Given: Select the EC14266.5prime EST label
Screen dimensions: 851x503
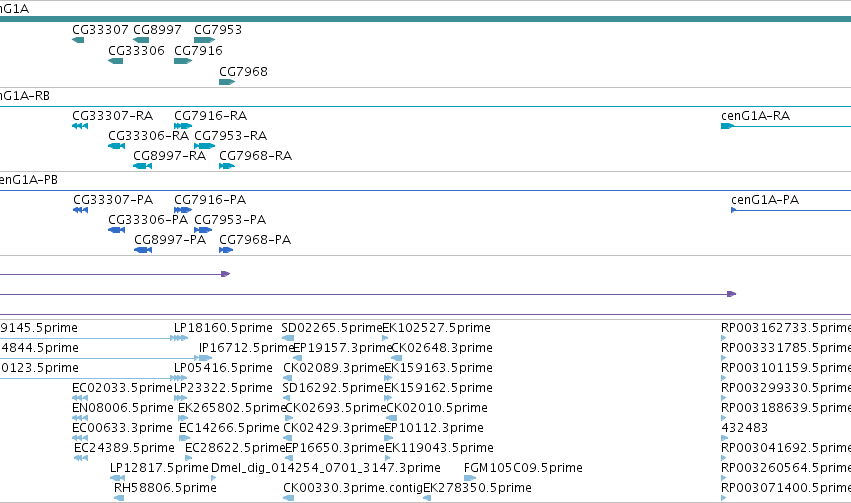Looking at the screenshot, I should tap(229, 428).
